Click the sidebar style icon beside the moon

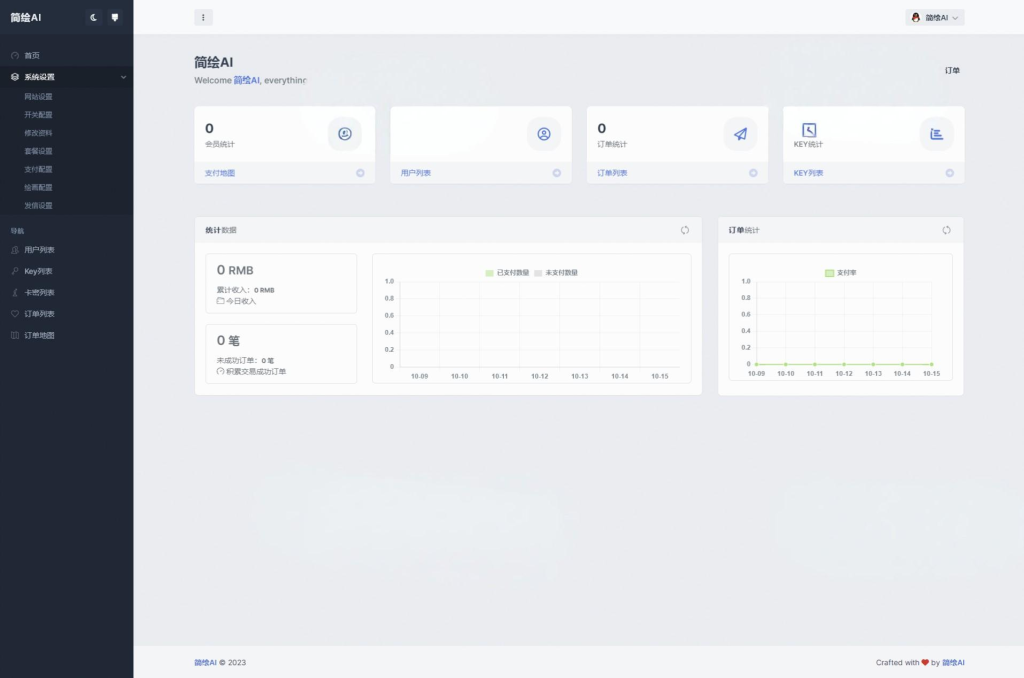coord(115,17)
